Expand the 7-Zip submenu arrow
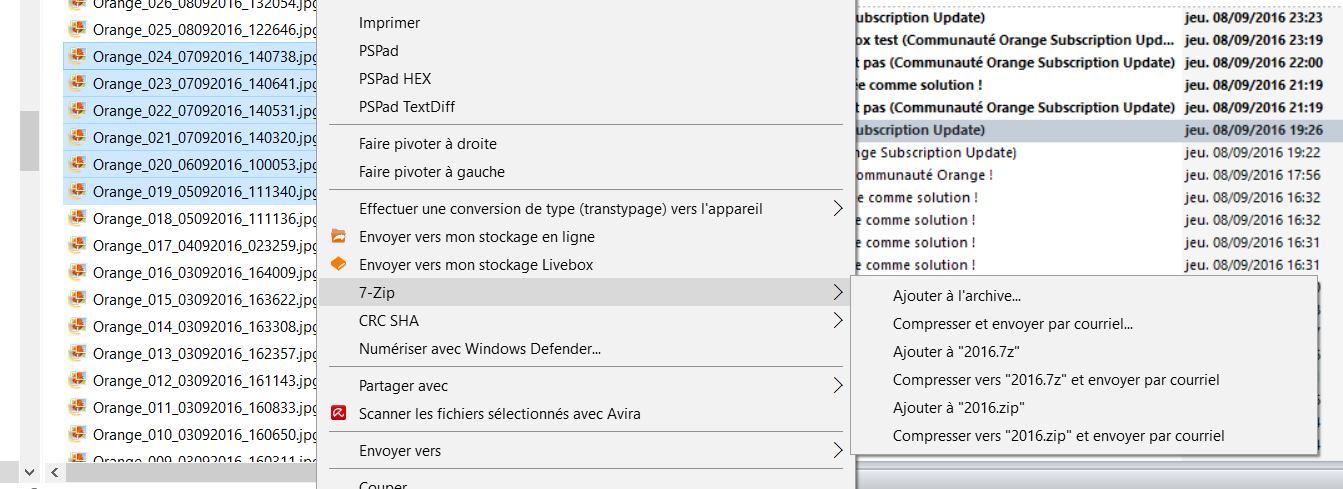 (837, 293)
